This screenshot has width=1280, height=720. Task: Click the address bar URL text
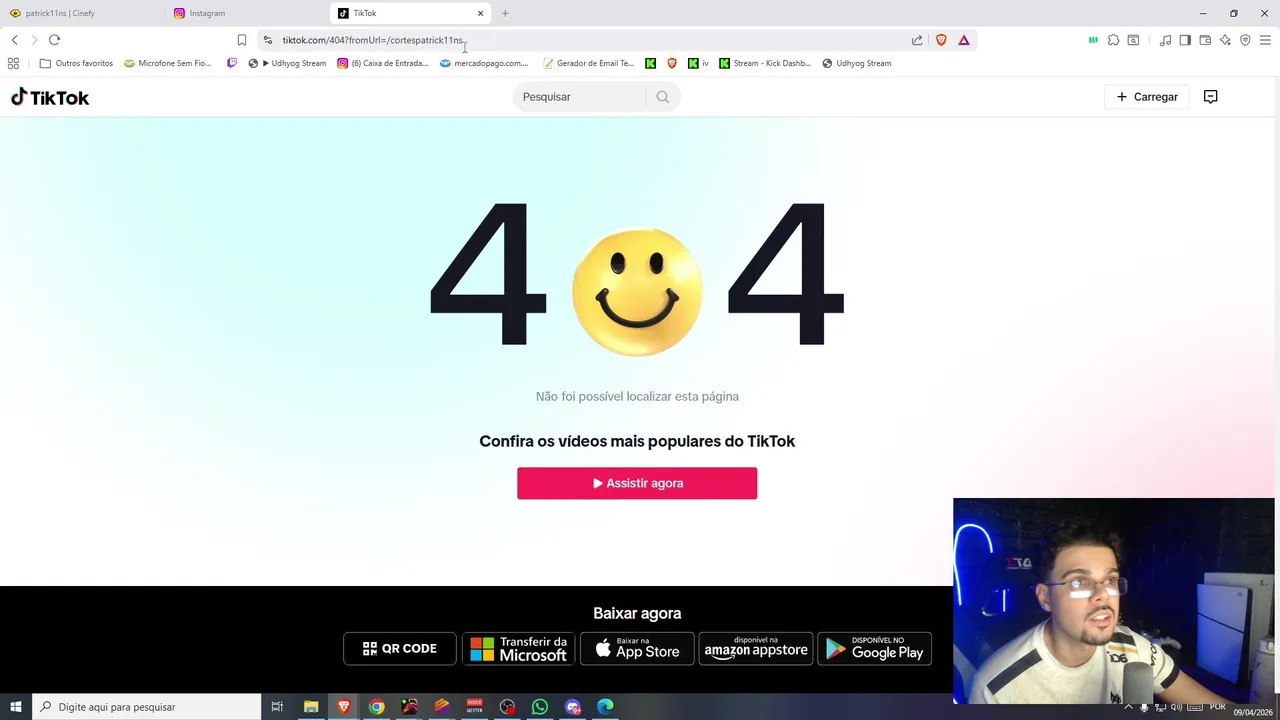[373, 40]
